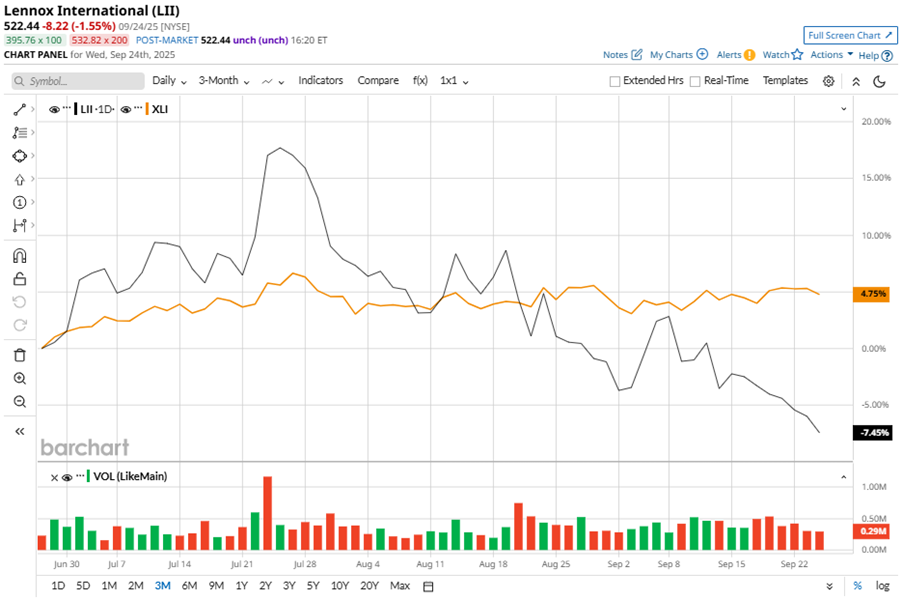902x600 pixels.
Task: Open chart settings gear
Action: click(828, 81)
